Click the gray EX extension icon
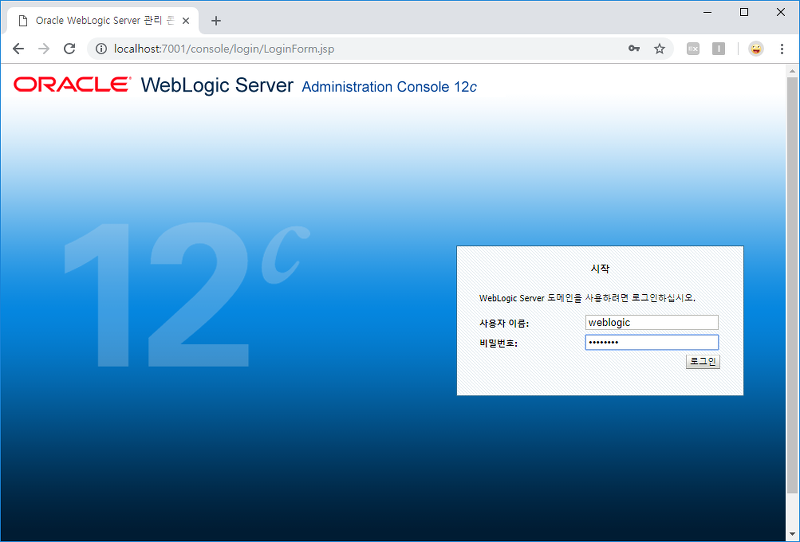This screenshot has width=800, height=542. coord(693,48)
